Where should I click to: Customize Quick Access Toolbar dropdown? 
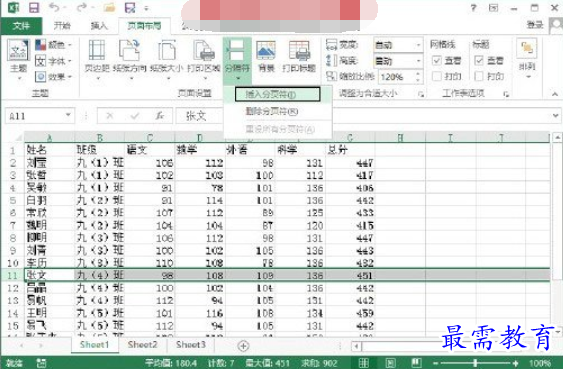(146, 8)
